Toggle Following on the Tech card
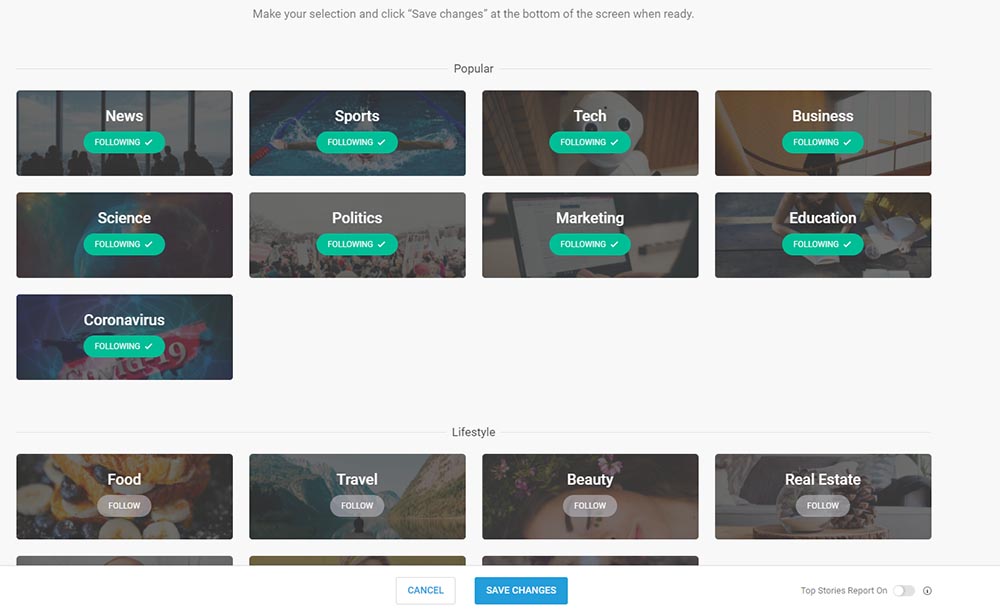 [590, 142]
